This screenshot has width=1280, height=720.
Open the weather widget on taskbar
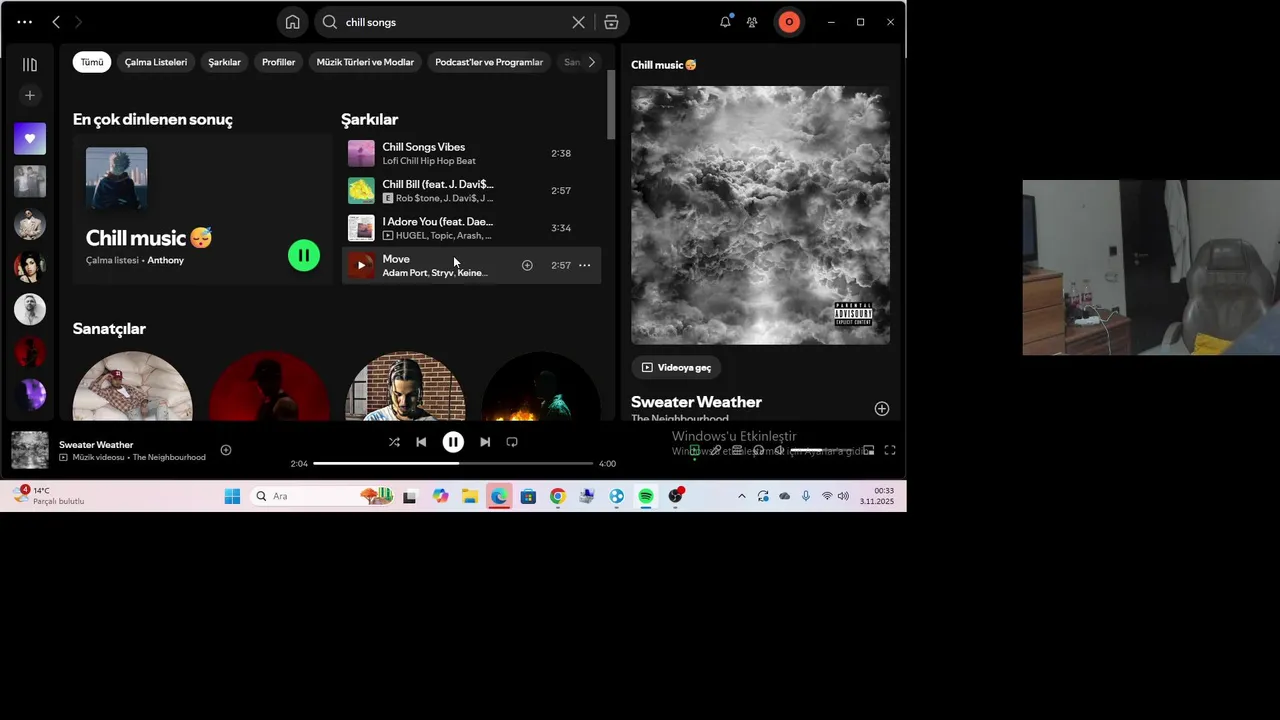[50, 496]
